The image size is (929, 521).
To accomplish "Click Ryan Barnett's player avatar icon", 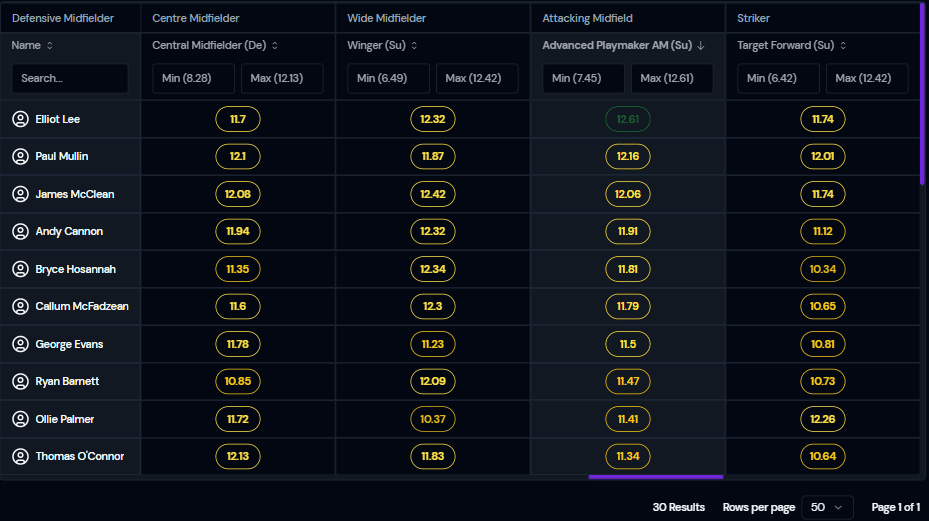I will click(x=20, y=381).
